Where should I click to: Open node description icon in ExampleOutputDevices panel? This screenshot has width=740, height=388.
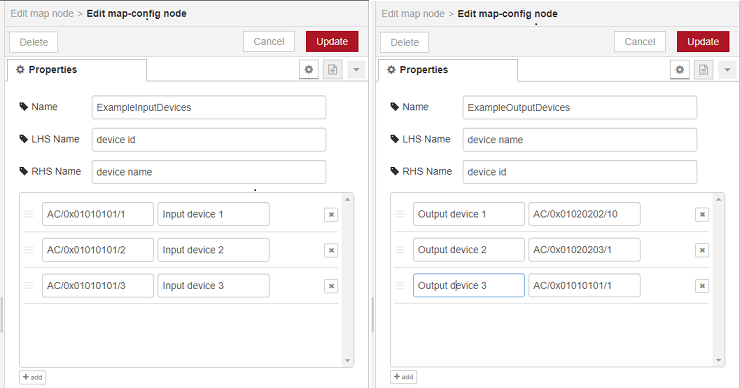pyautogui.click(x=704, y=70)
